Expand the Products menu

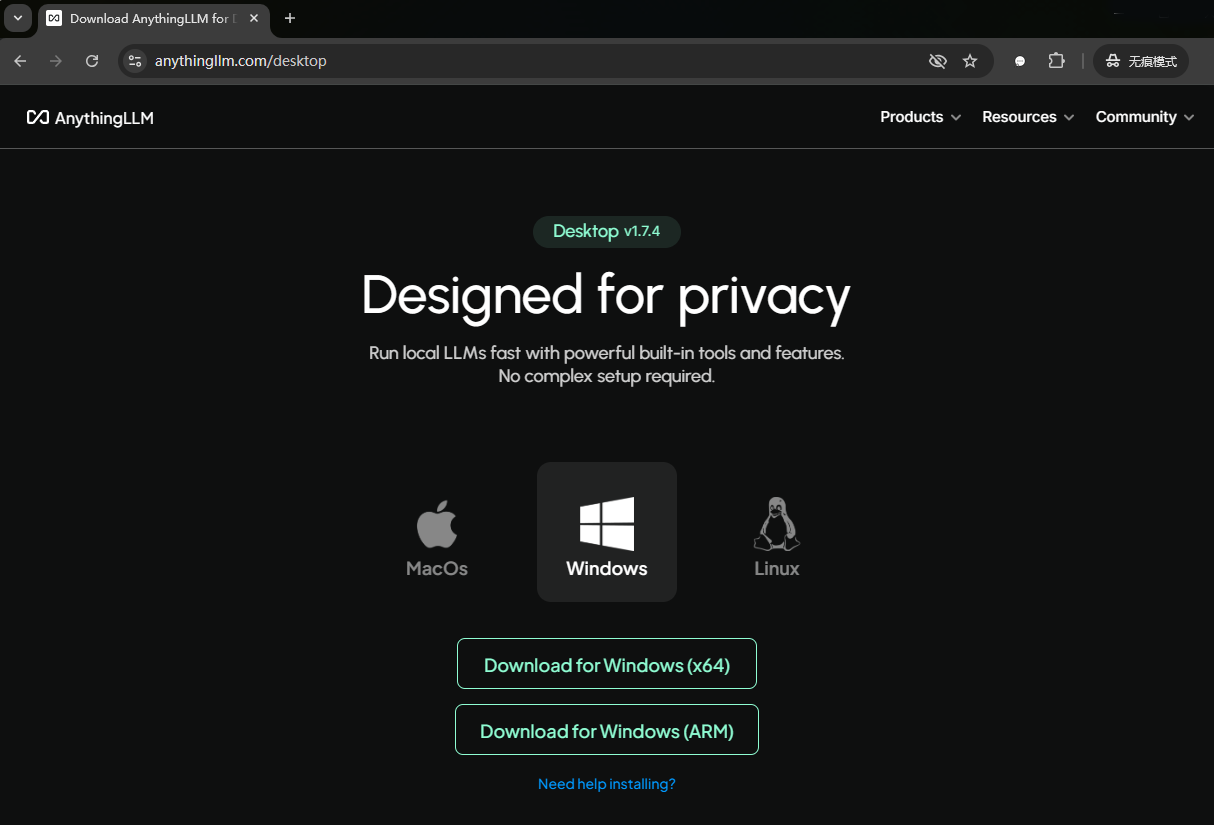921,117
